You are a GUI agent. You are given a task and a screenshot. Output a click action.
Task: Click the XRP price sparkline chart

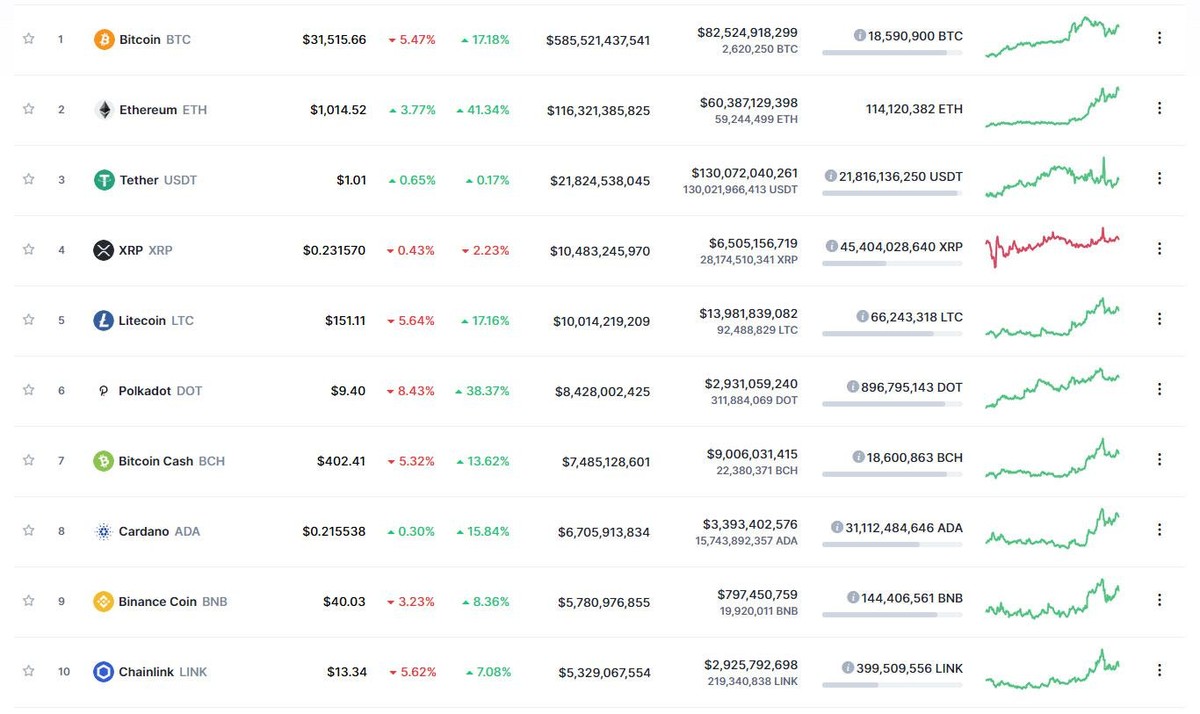pos(1050,248)
